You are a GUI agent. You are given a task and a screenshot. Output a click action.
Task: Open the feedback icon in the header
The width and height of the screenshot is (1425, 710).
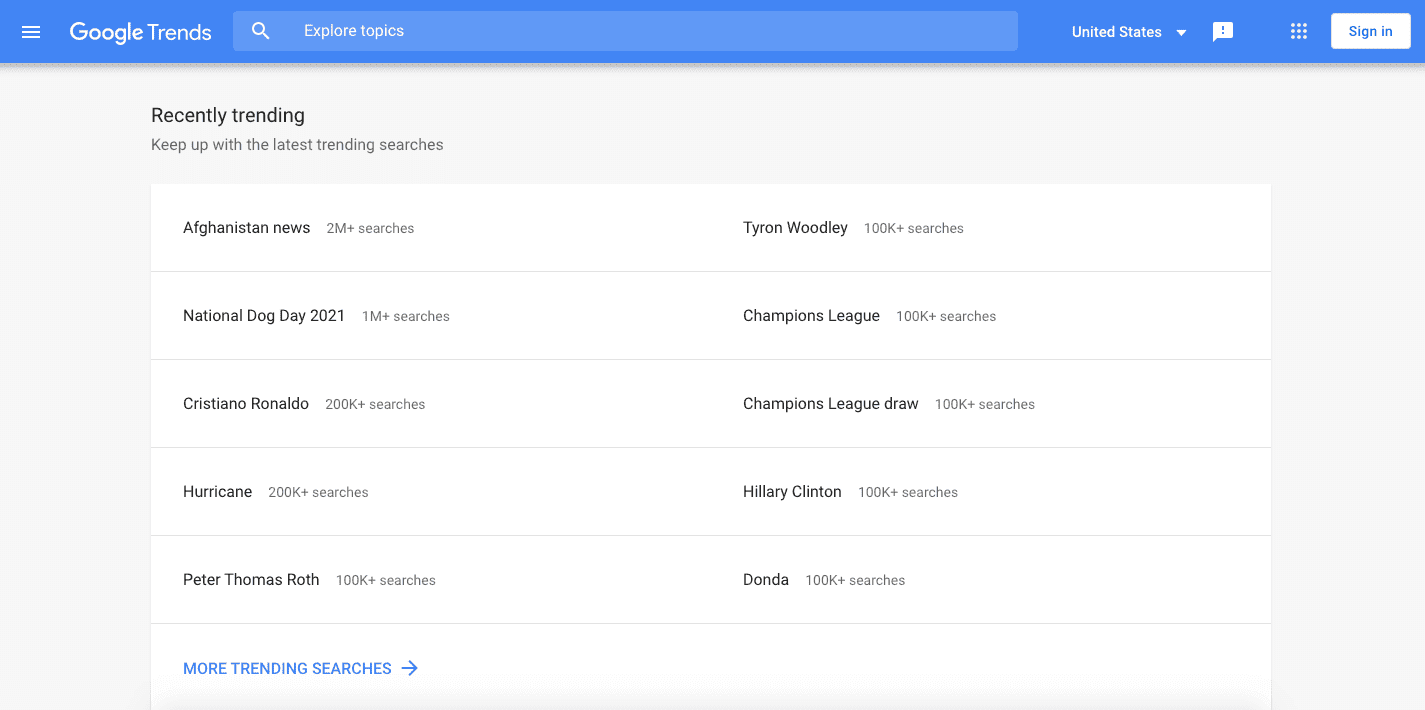[x=1222, y=31]
